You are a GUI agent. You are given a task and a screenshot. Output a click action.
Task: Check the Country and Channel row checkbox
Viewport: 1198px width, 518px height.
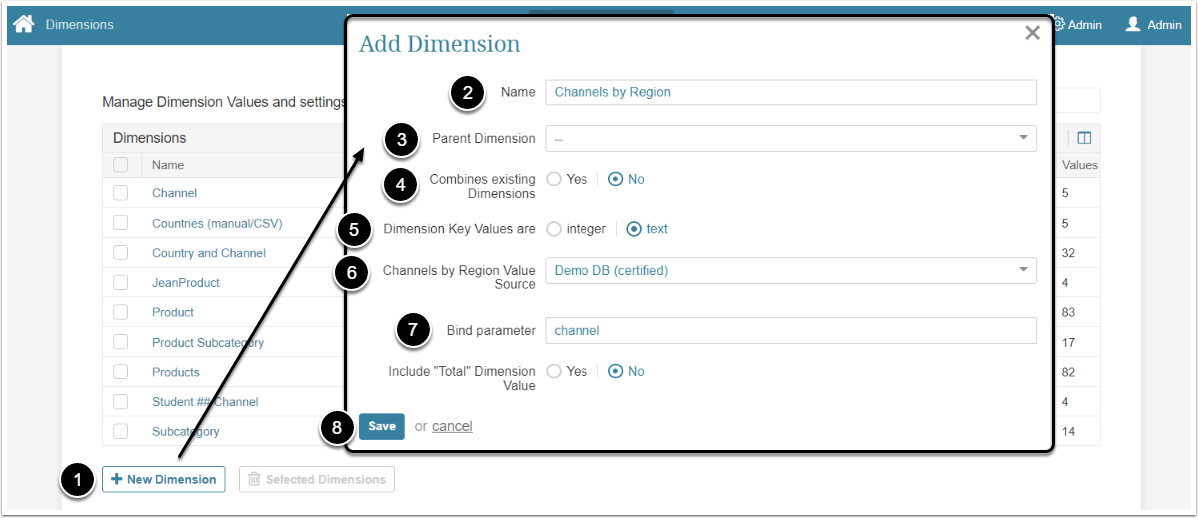click(121, 253)
